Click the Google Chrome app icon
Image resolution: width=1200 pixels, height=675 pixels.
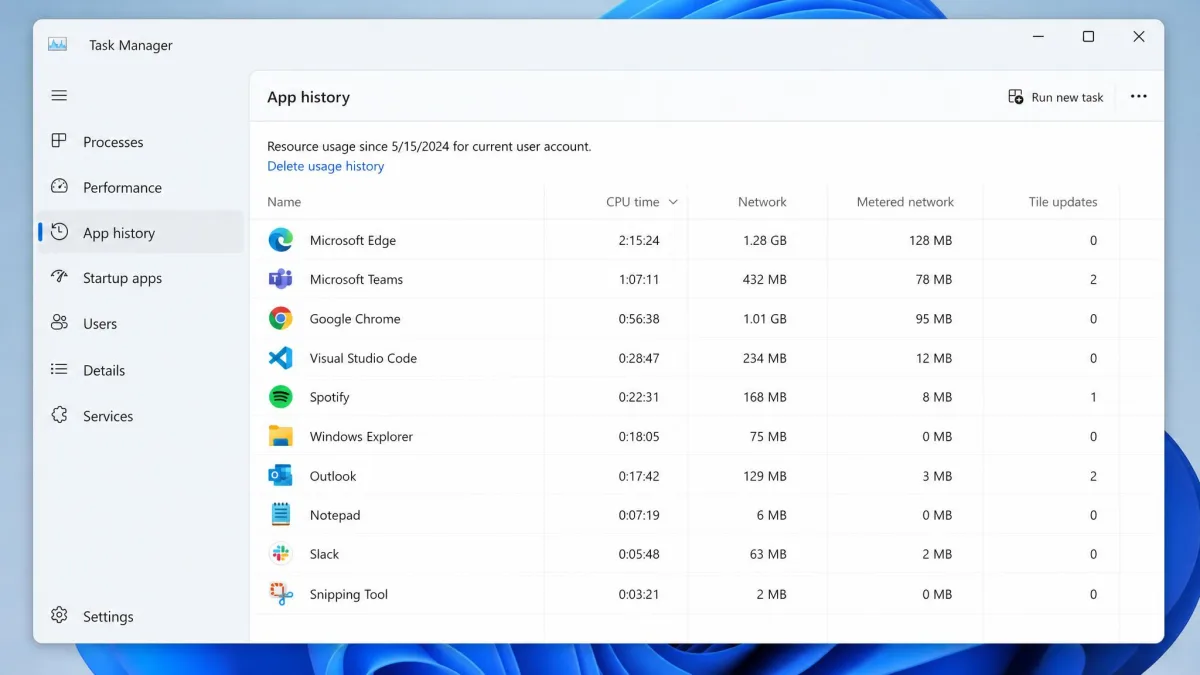[x=281, y=318]
